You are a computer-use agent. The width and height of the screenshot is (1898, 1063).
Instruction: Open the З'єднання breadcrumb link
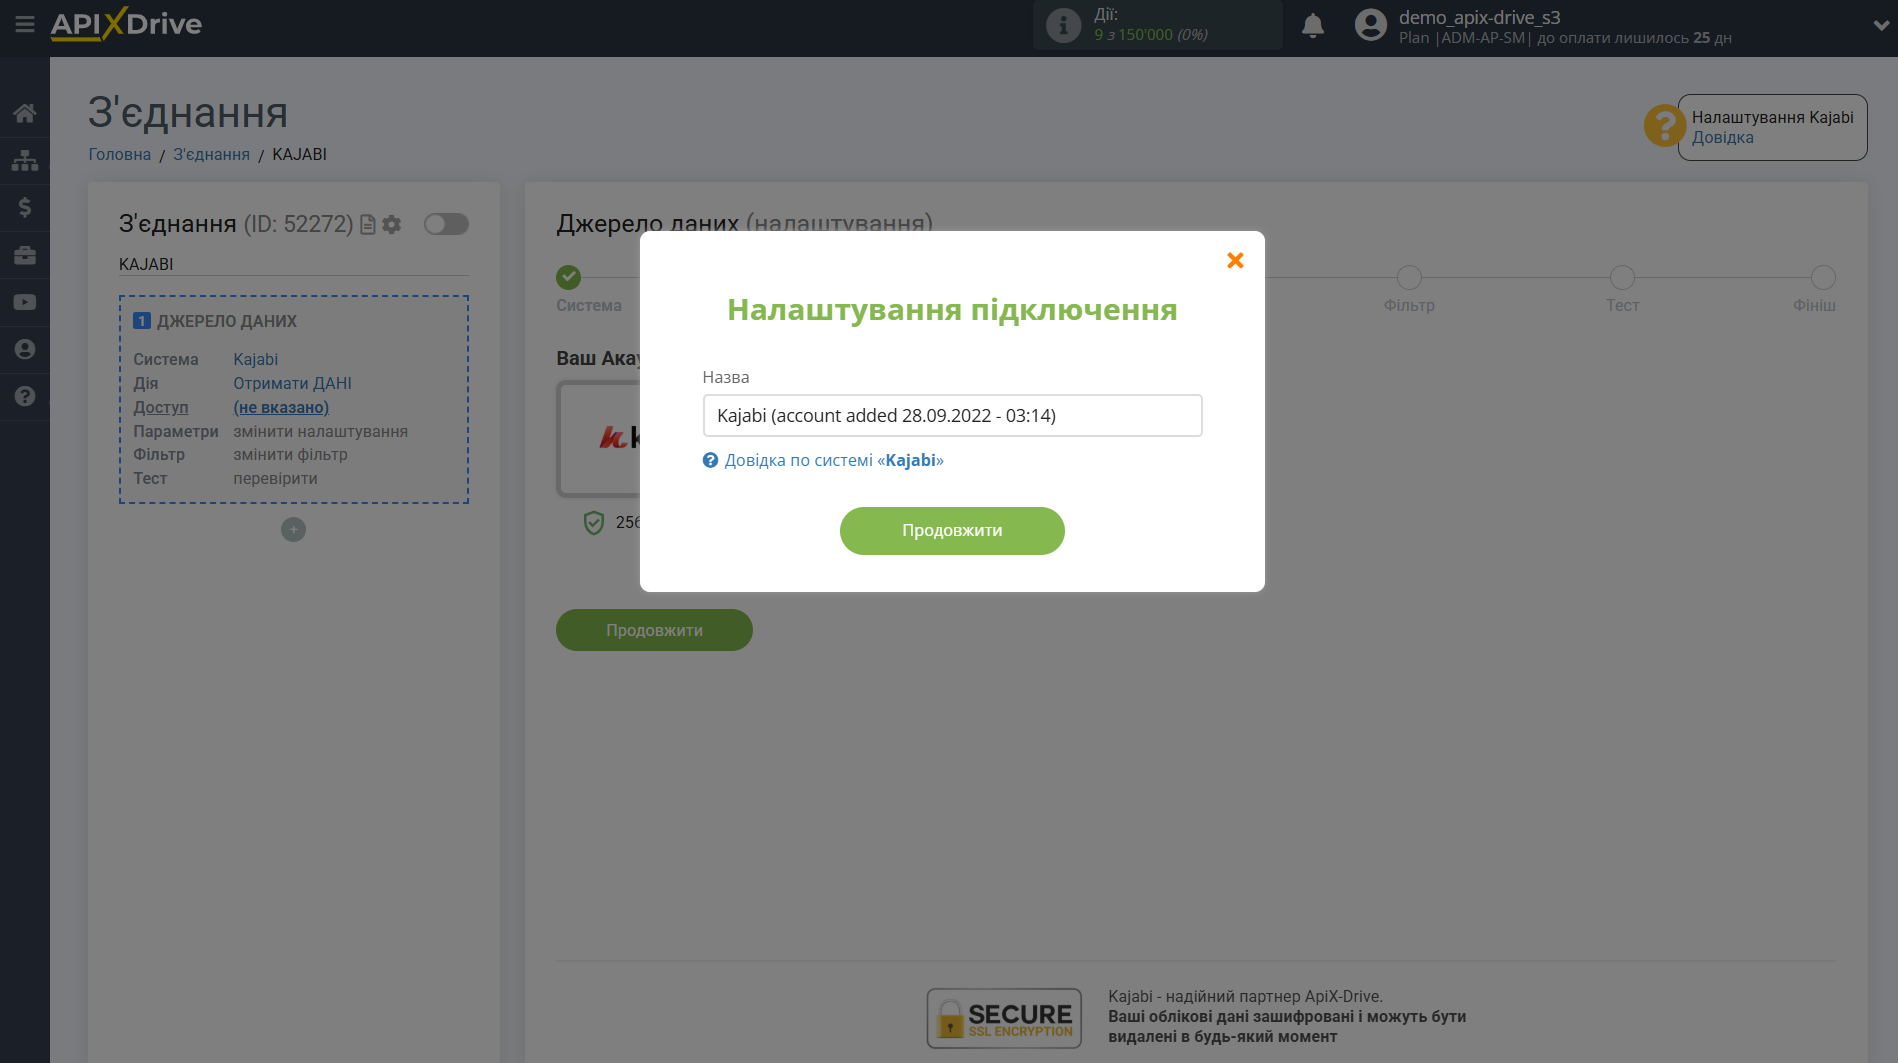tap(211, 154)
